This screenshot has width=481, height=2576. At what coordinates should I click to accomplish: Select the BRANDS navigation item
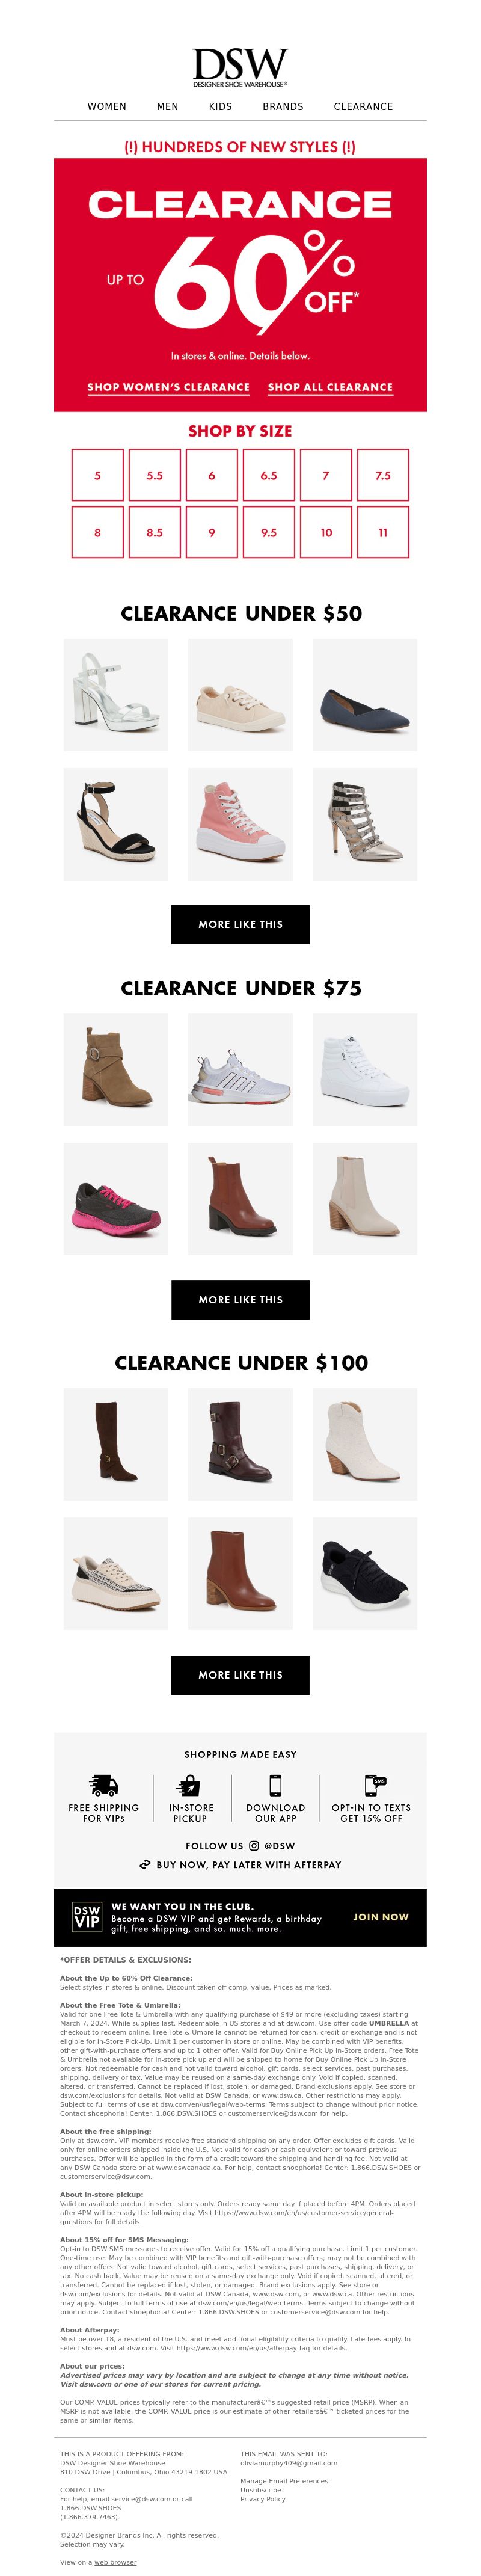pyautogui.click(x=283, y=106)
